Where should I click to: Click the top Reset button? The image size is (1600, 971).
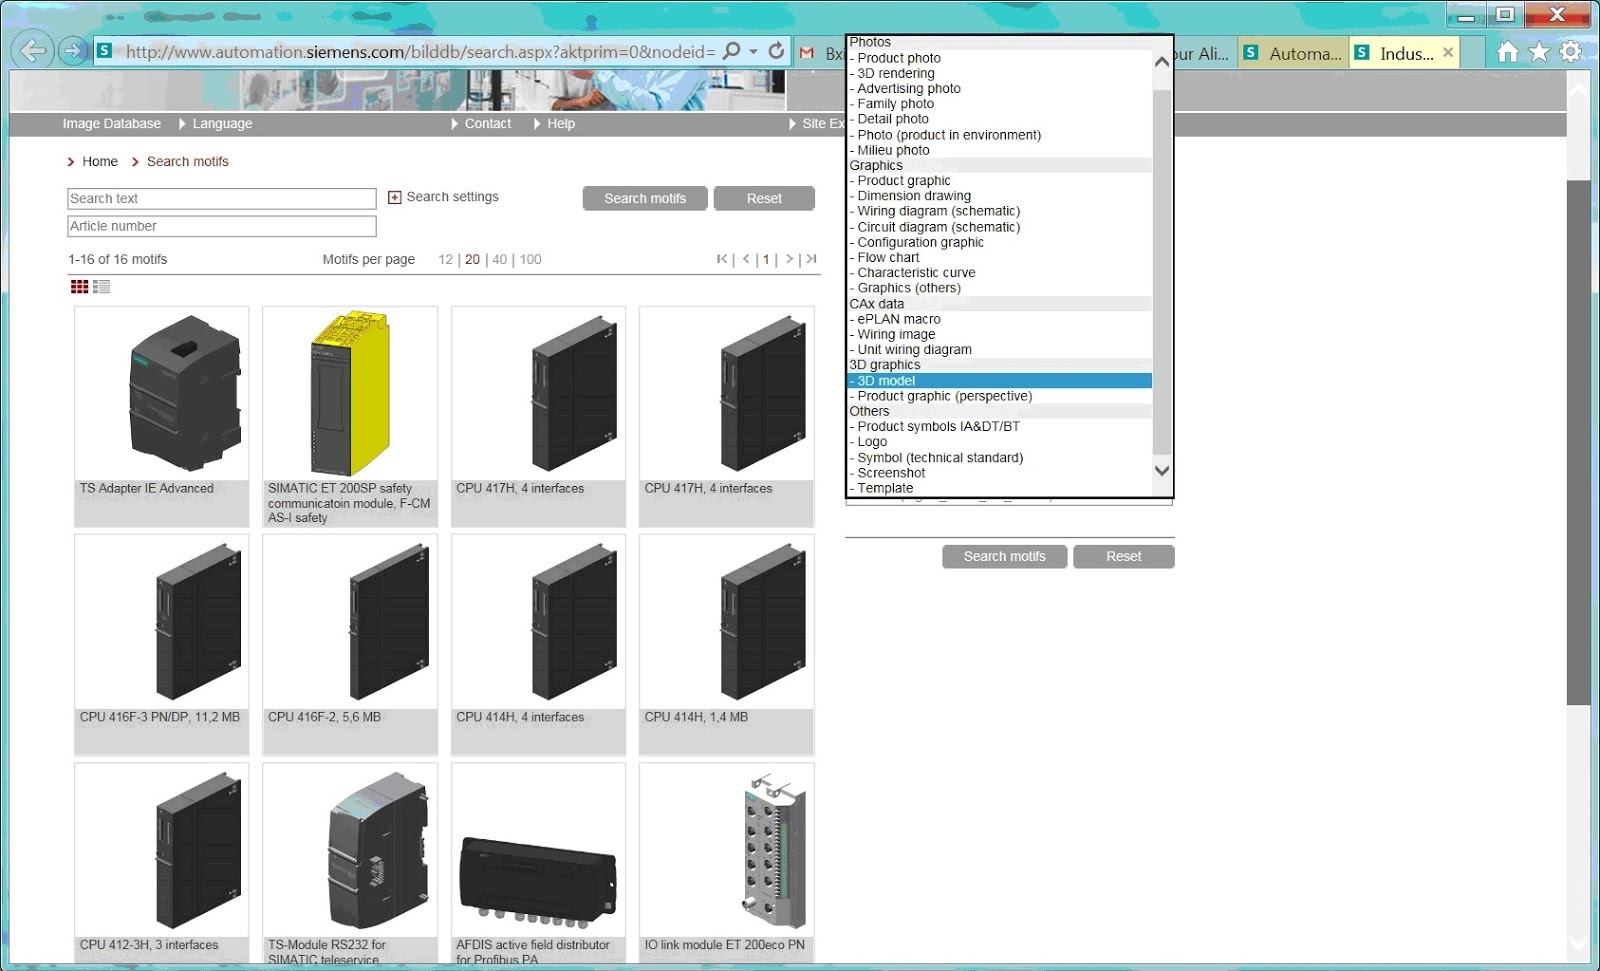764,198
